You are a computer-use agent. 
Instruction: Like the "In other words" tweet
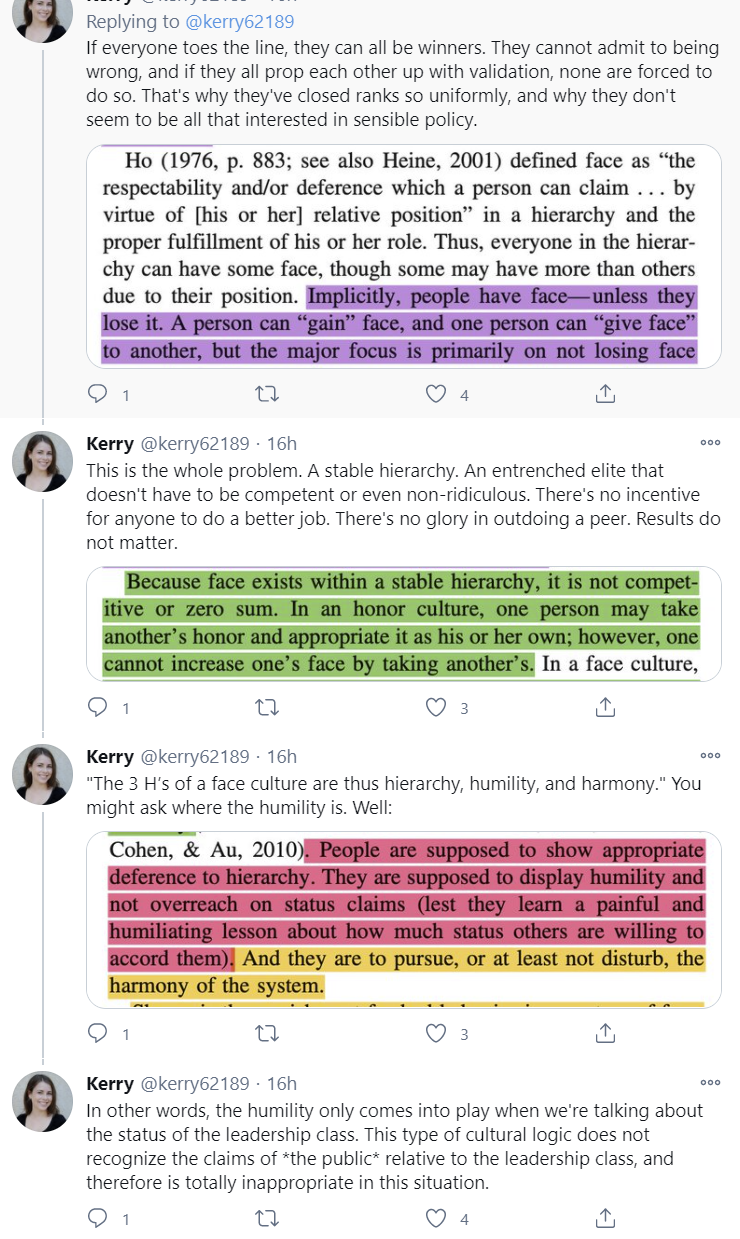tap(435, 1218)
